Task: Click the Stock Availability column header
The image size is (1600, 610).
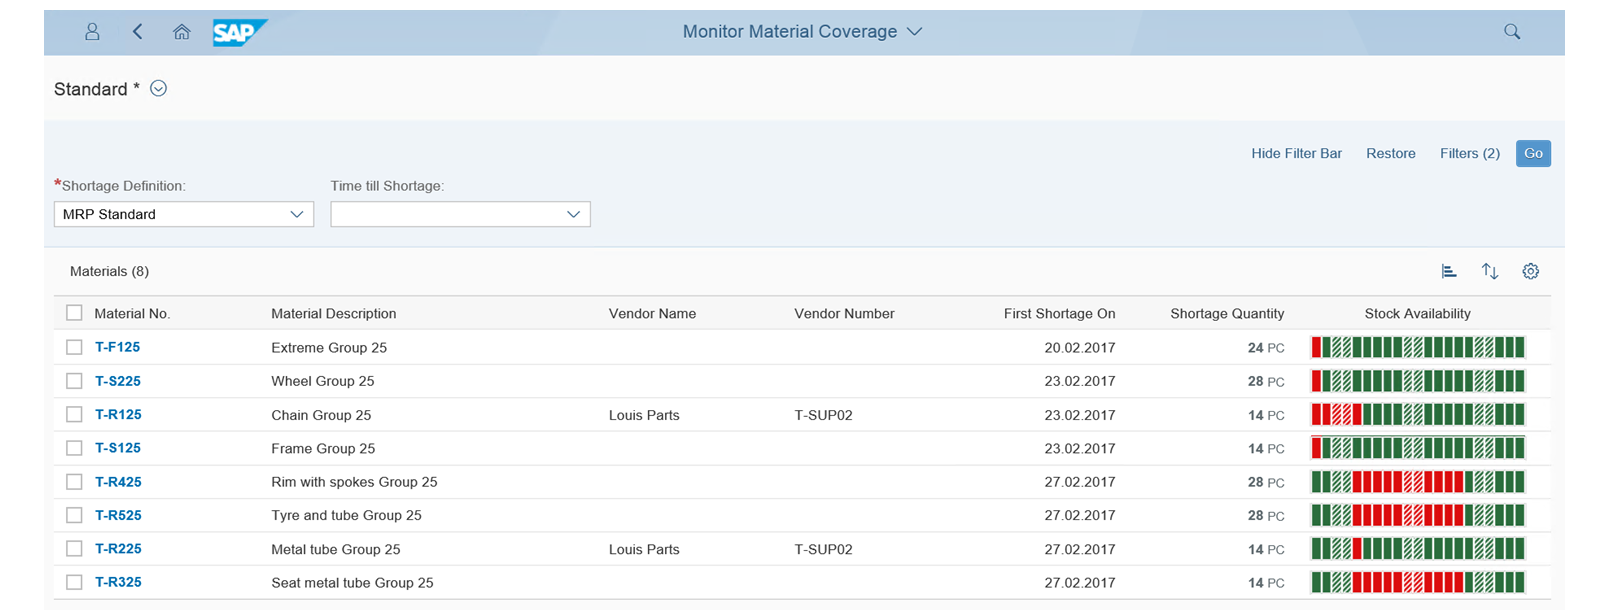Action: (x=1417, y=313)
